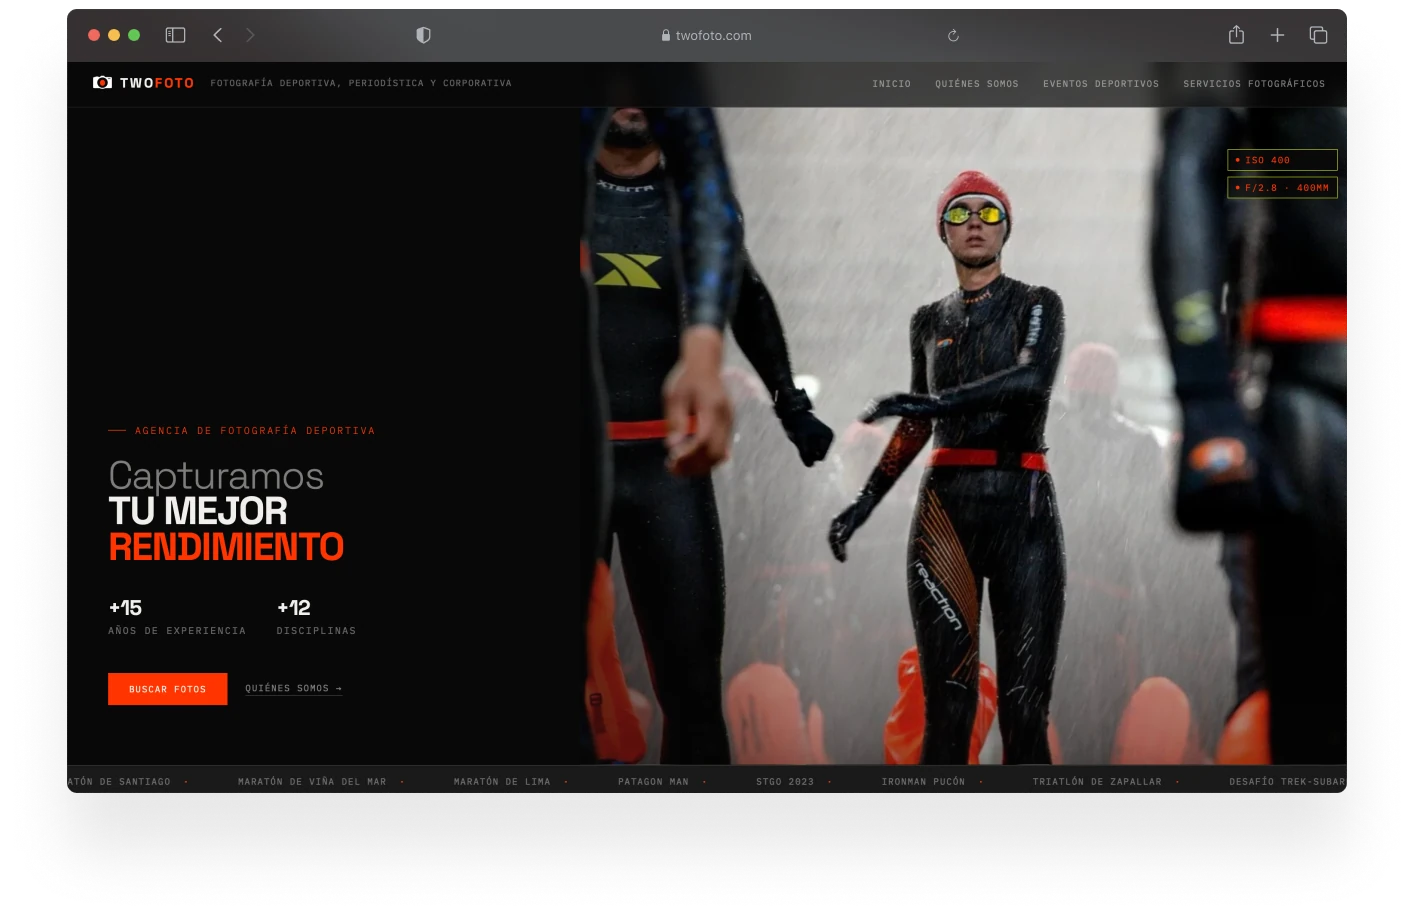Screen dimensions: 1414x918
Task: Open the INICIO menu item
Action: 891,84
